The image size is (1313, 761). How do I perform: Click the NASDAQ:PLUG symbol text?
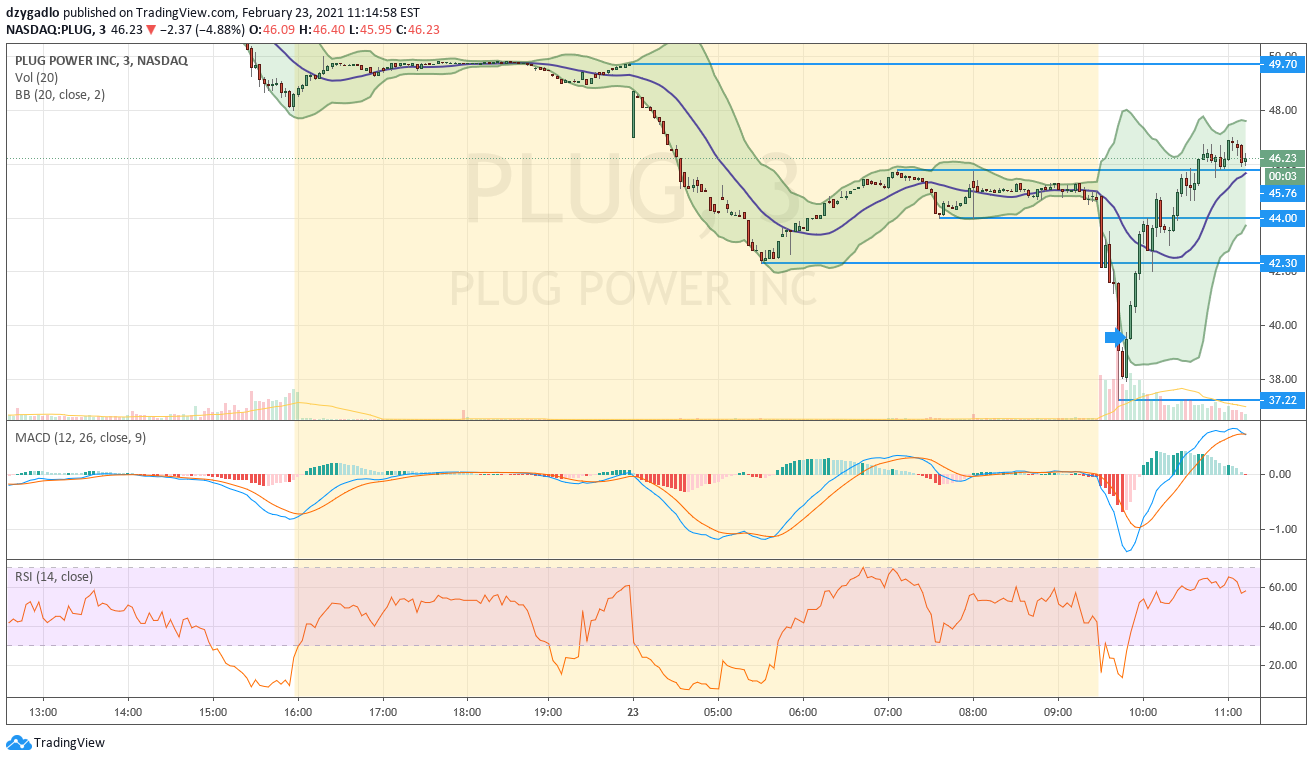[x=49, y=30]
